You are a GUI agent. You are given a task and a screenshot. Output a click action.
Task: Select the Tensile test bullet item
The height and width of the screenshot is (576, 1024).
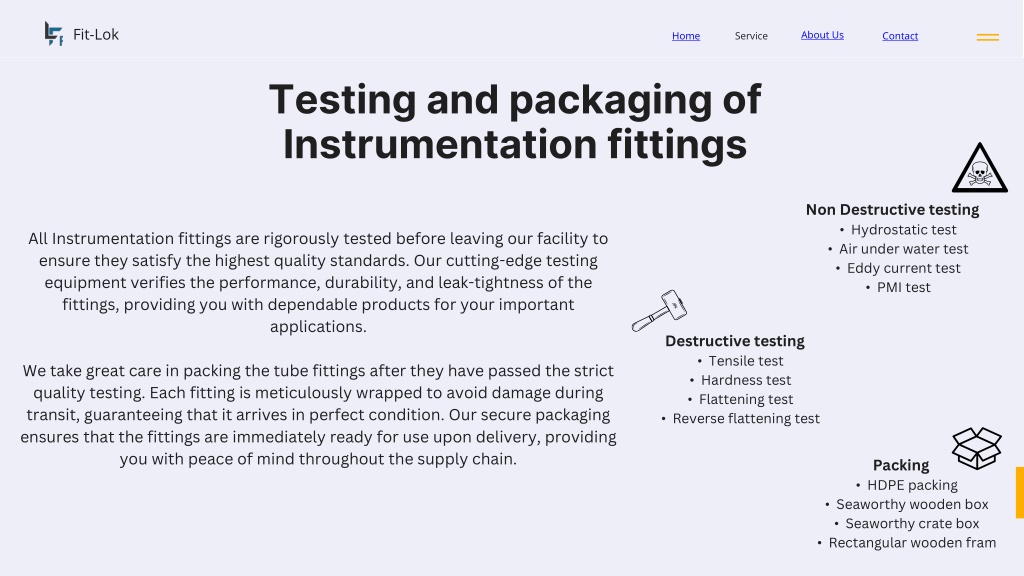(x=746, y=361)
